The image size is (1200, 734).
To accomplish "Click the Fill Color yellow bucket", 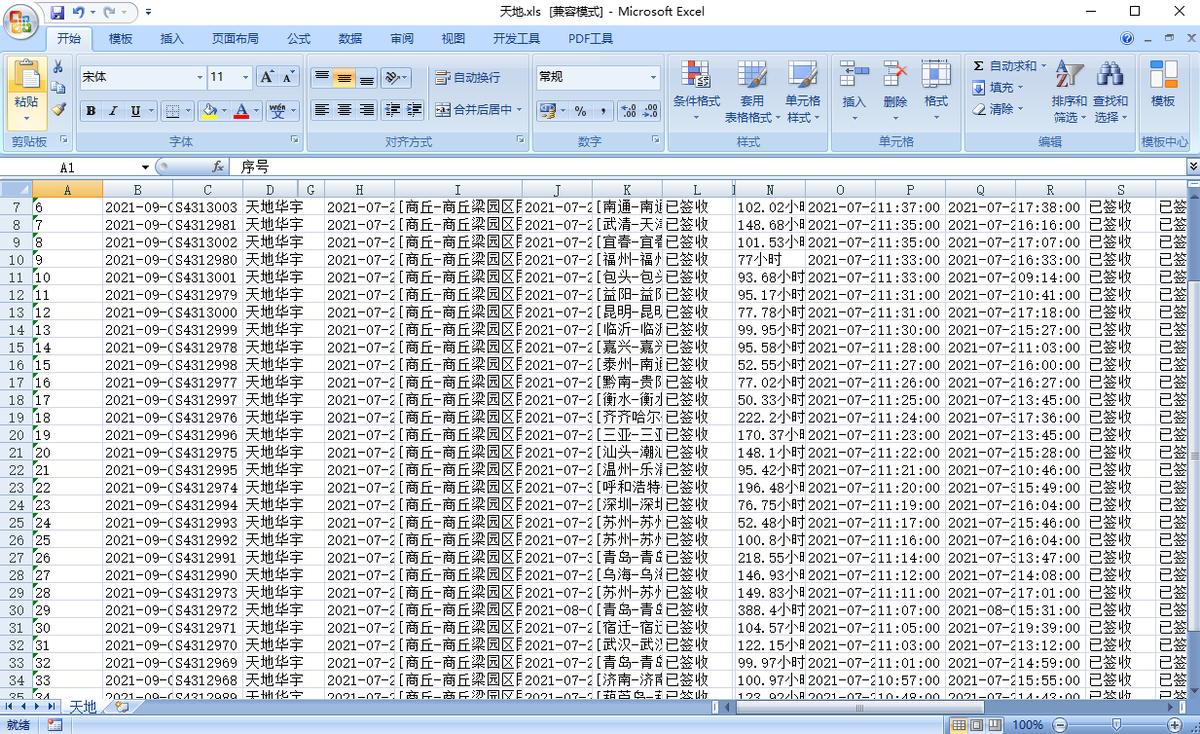I will pyautogui.click(x=209, y=111).
